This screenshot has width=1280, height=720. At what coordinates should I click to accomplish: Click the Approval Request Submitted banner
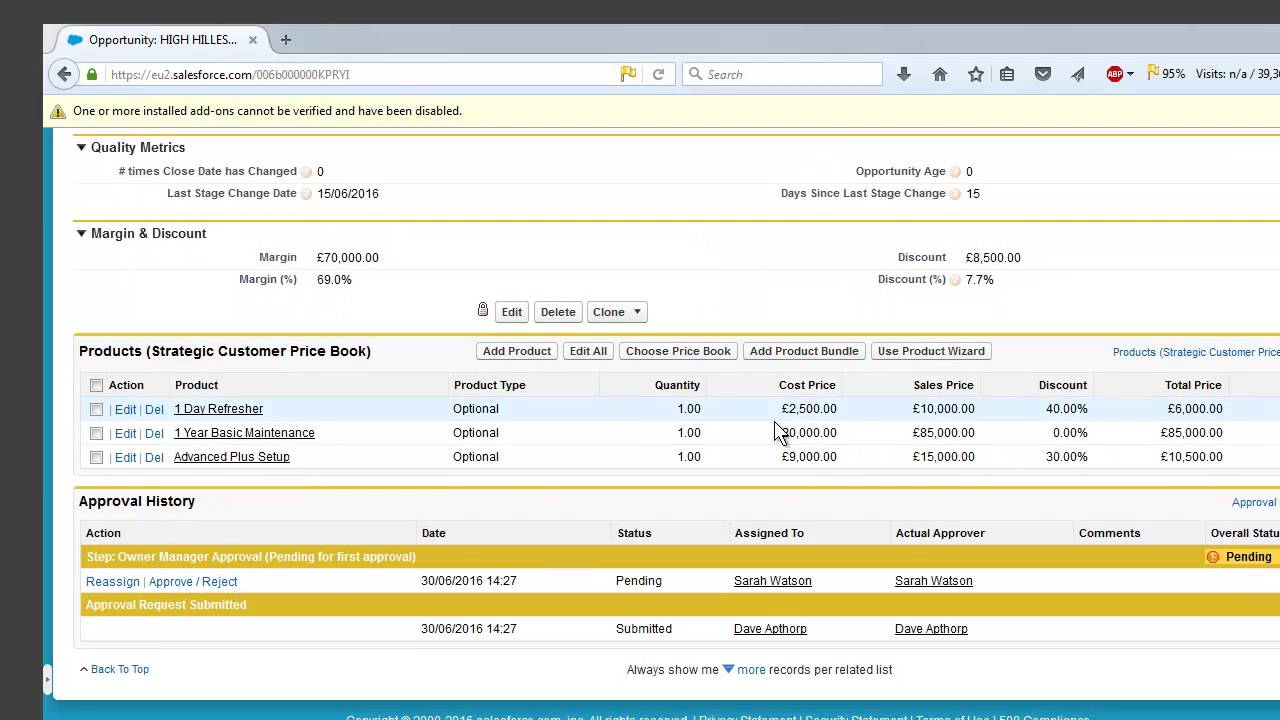680,605
